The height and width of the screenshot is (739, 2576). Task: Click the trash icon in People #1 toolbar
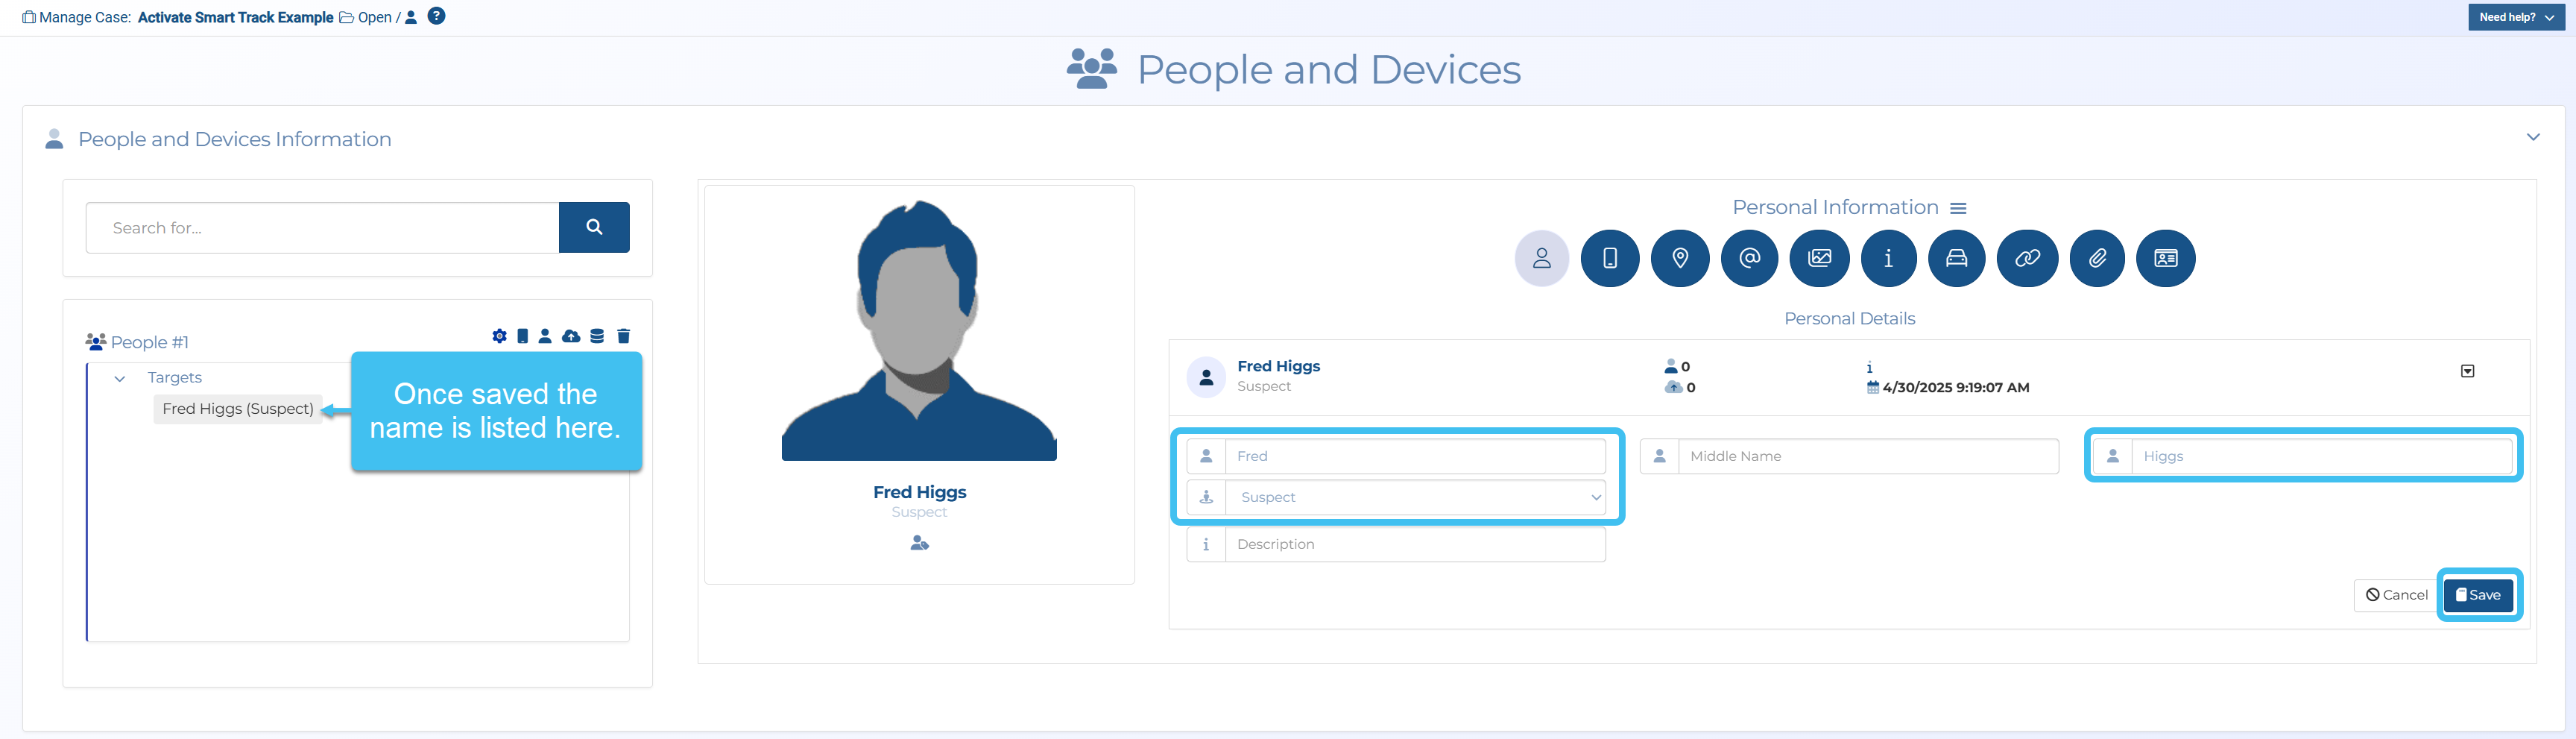click(x=623, y=336)
